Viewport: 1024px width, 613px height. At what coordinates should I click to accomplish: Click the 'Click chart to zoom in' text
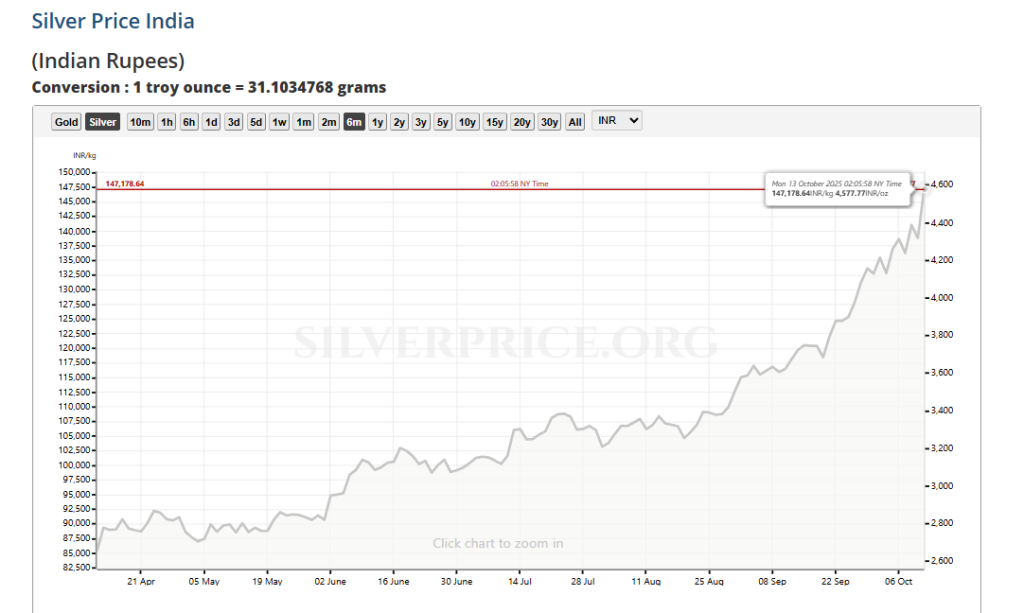point(498,543)
